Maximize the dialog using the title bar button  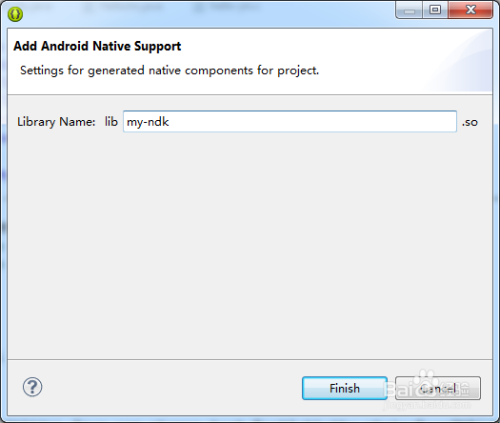coord(435,10)
